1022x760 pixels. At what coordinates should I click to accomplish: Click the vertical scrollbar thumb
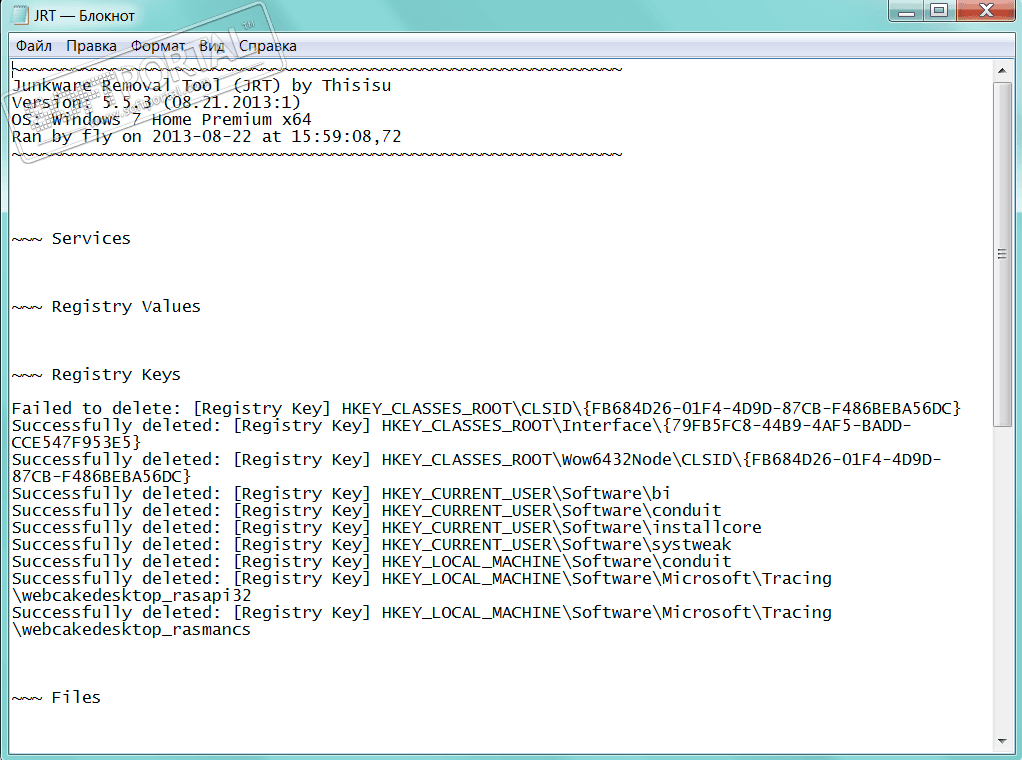tap(1002, 254)
